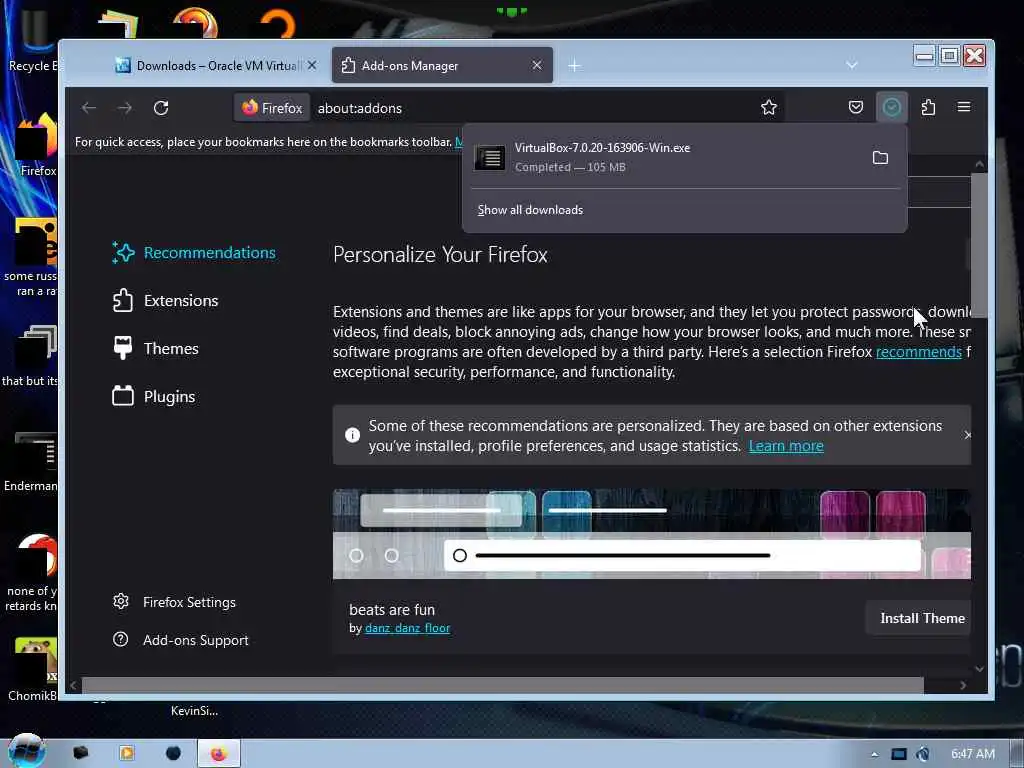Screen dimensions: 1024x768
Task: Reload the current page
Action: tap(161, 108)
